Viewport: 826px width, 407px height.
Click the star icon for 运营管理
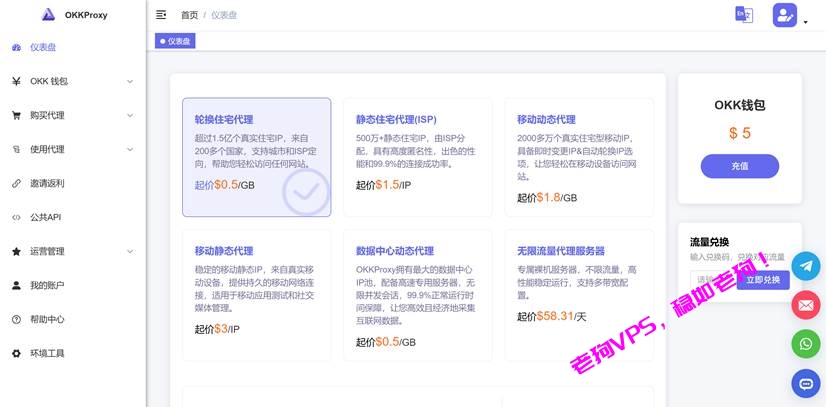click(16, 252)
